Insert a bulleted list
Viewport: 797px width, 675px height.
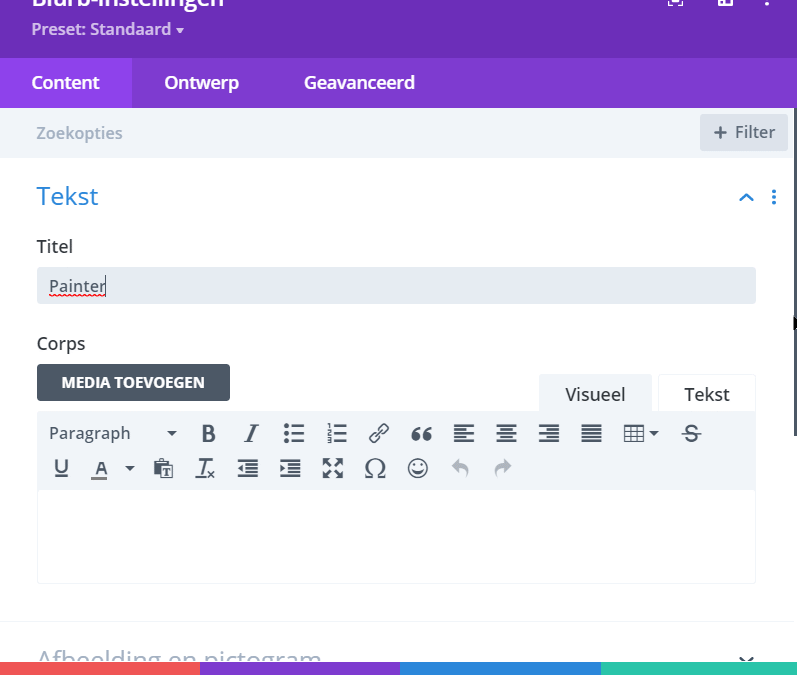[x=293, y=433]
